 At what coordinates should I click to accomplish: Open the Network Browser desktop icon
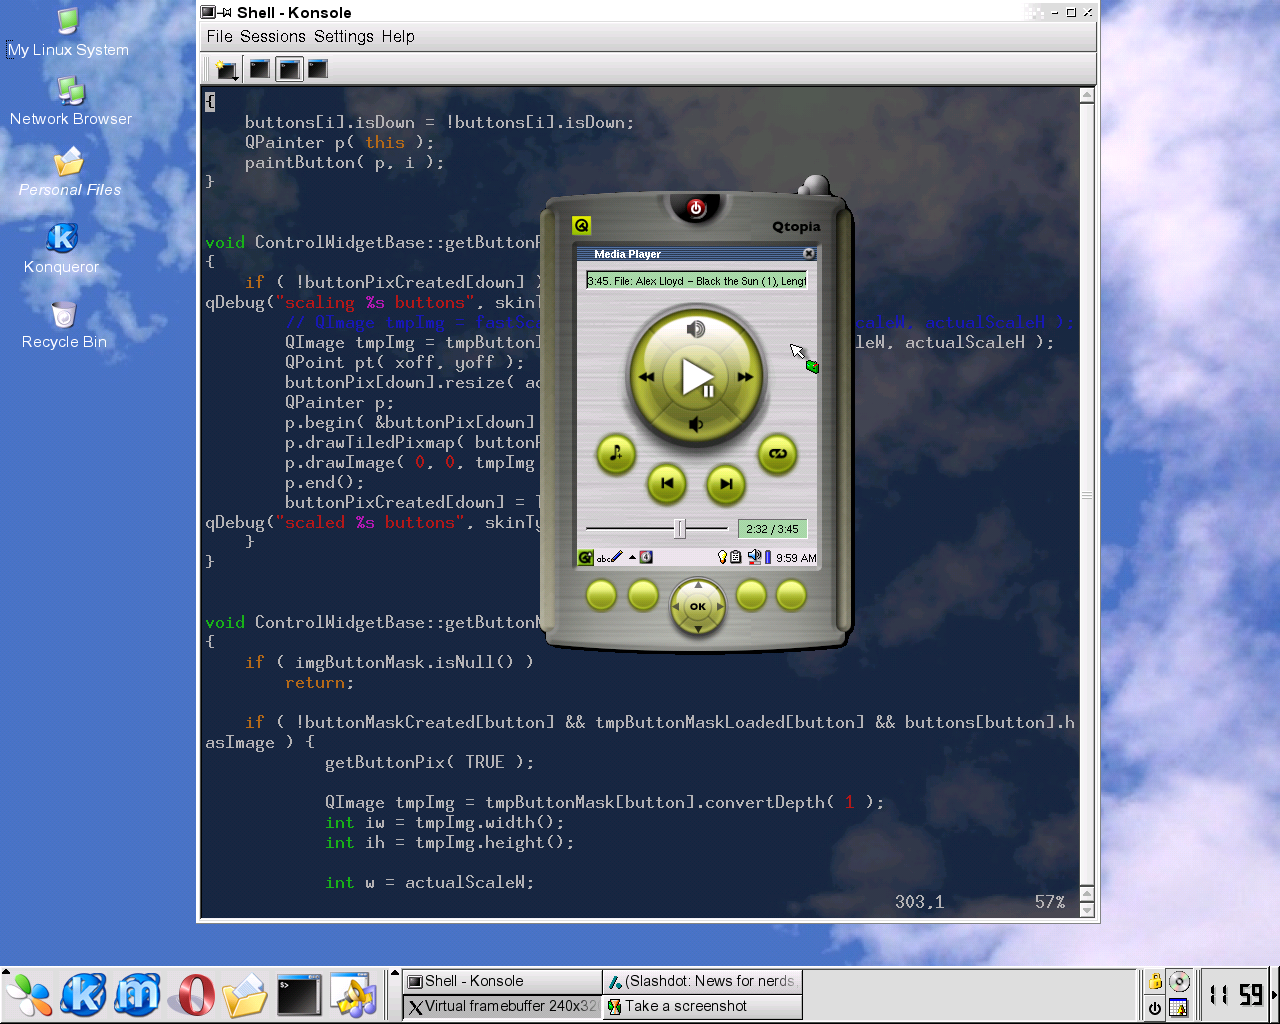click(71, 102)
